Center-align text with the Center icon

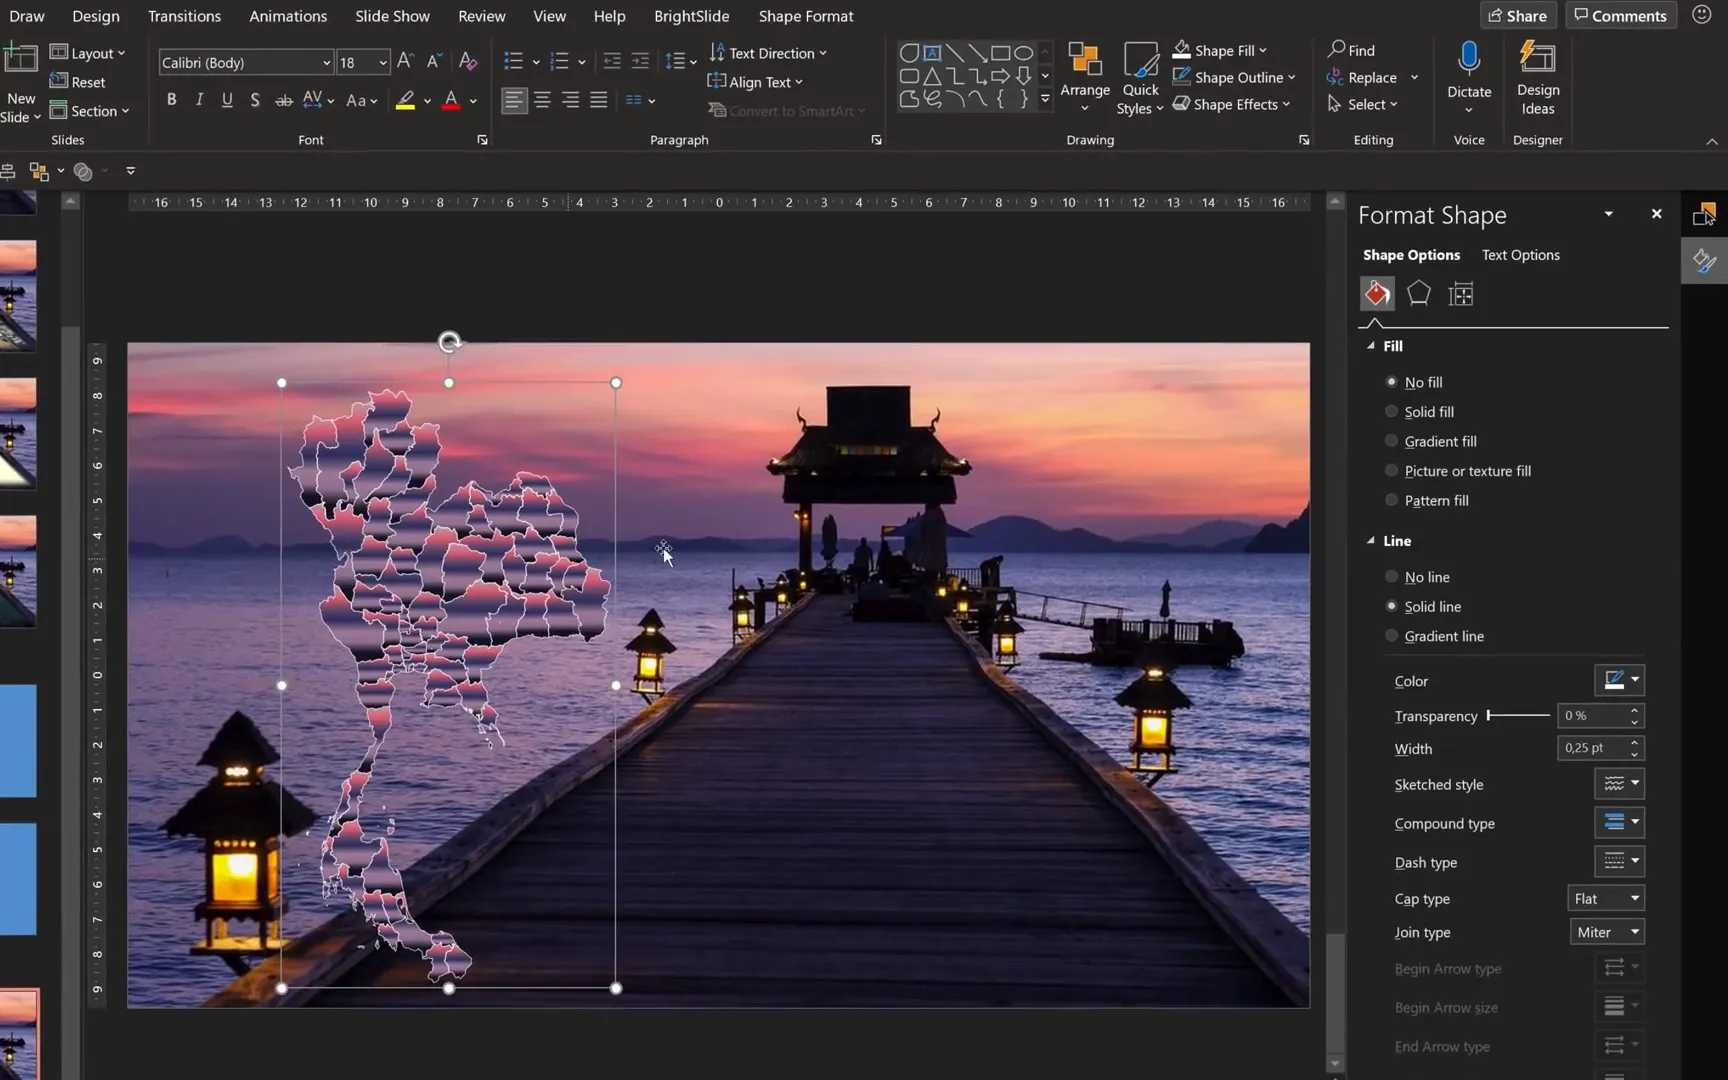coord(542,100)
